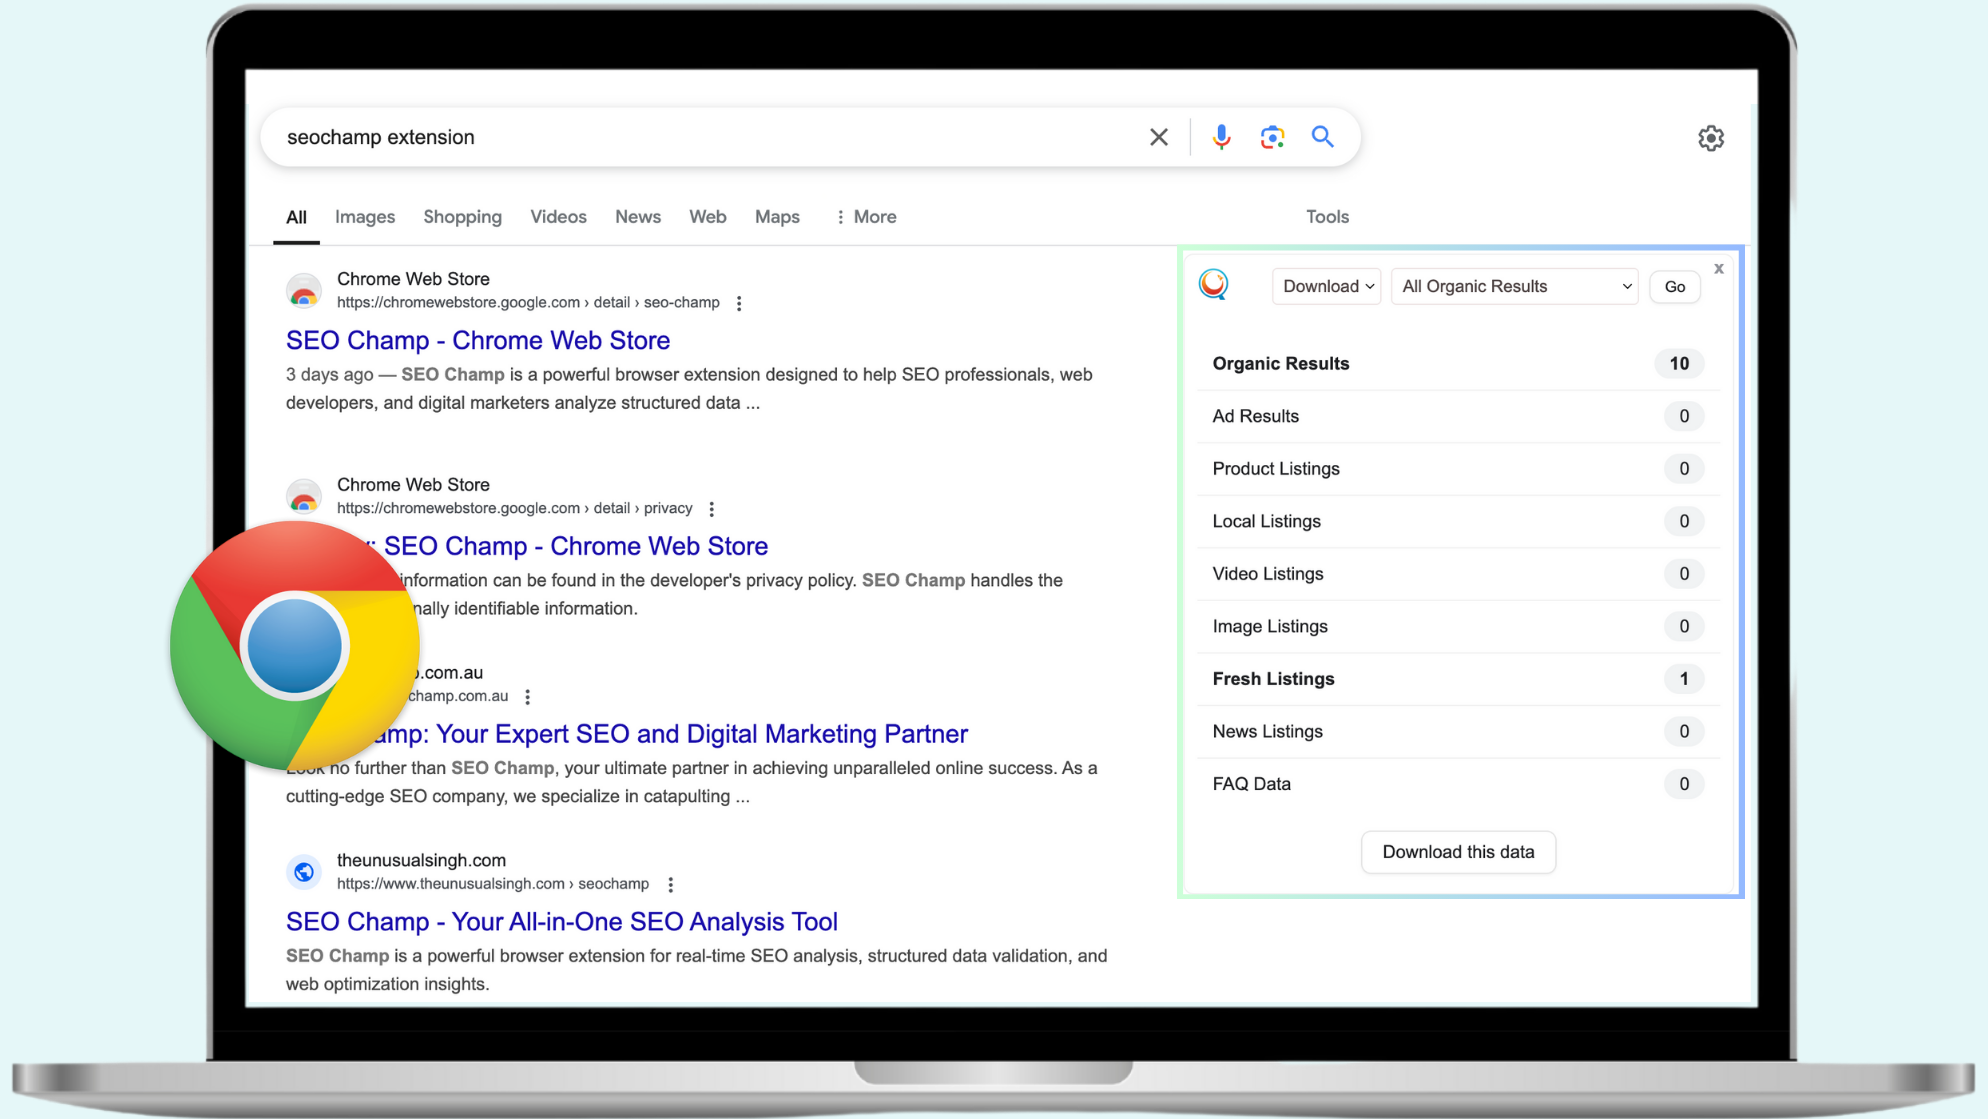Close the SEO Champ panel
Image resolution: width=1988 pixels, height=1119 pixels.
(1719, 268)
